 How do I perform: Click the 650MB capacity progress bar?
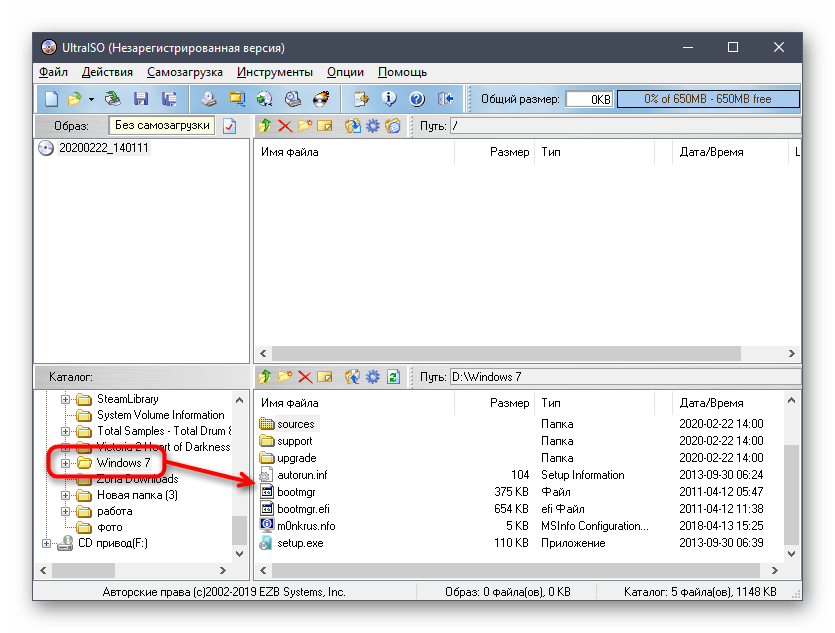708,99
